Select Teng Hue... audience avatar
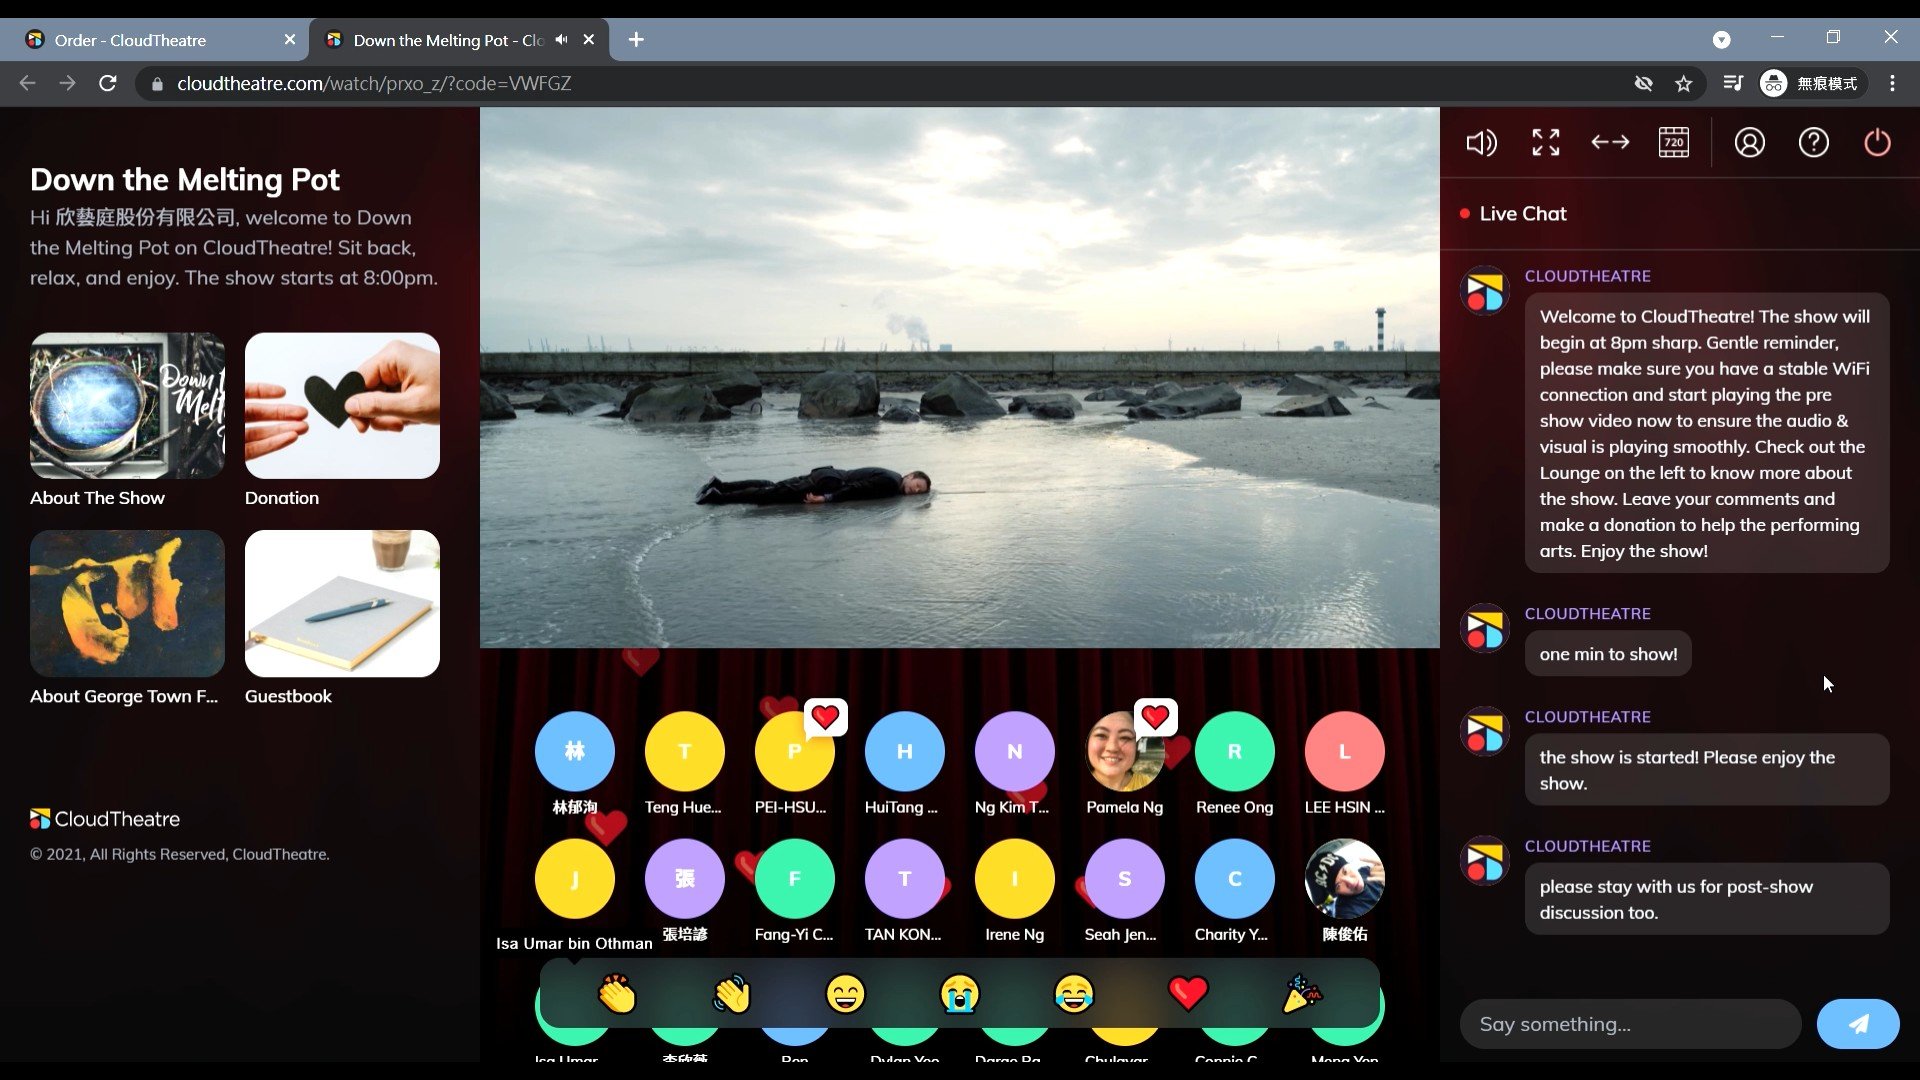This screenshot has height=1080, width=1920. pyautogui.click(x=685, y=752)
